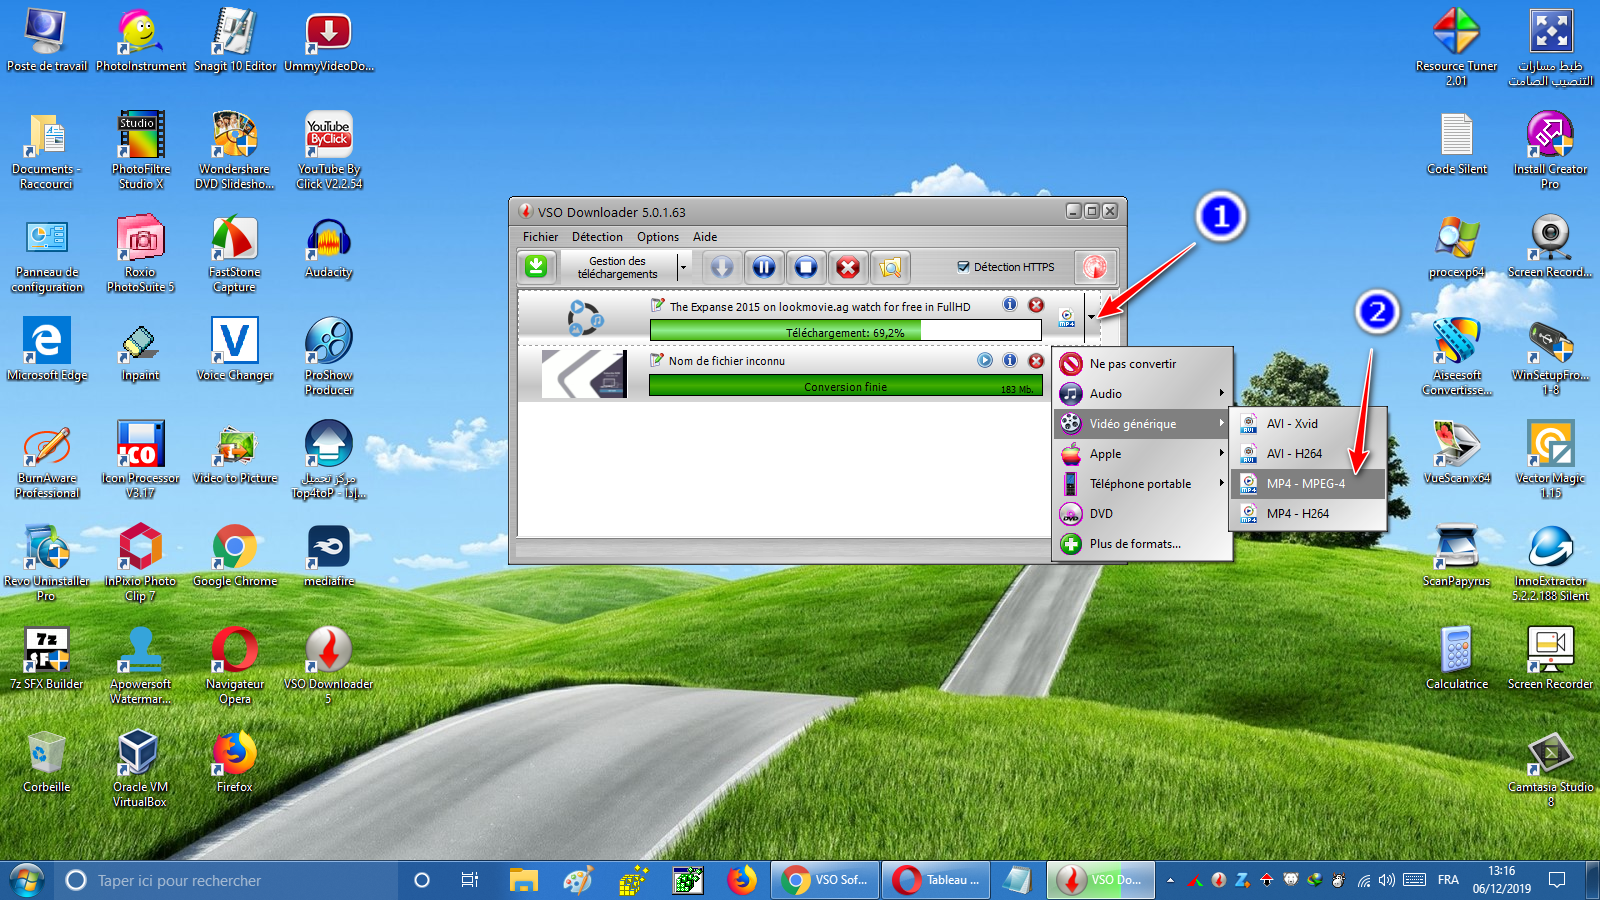
Task: Remove 'Nom de fichier inconnu' with red X
Action: coord(1036,360)
